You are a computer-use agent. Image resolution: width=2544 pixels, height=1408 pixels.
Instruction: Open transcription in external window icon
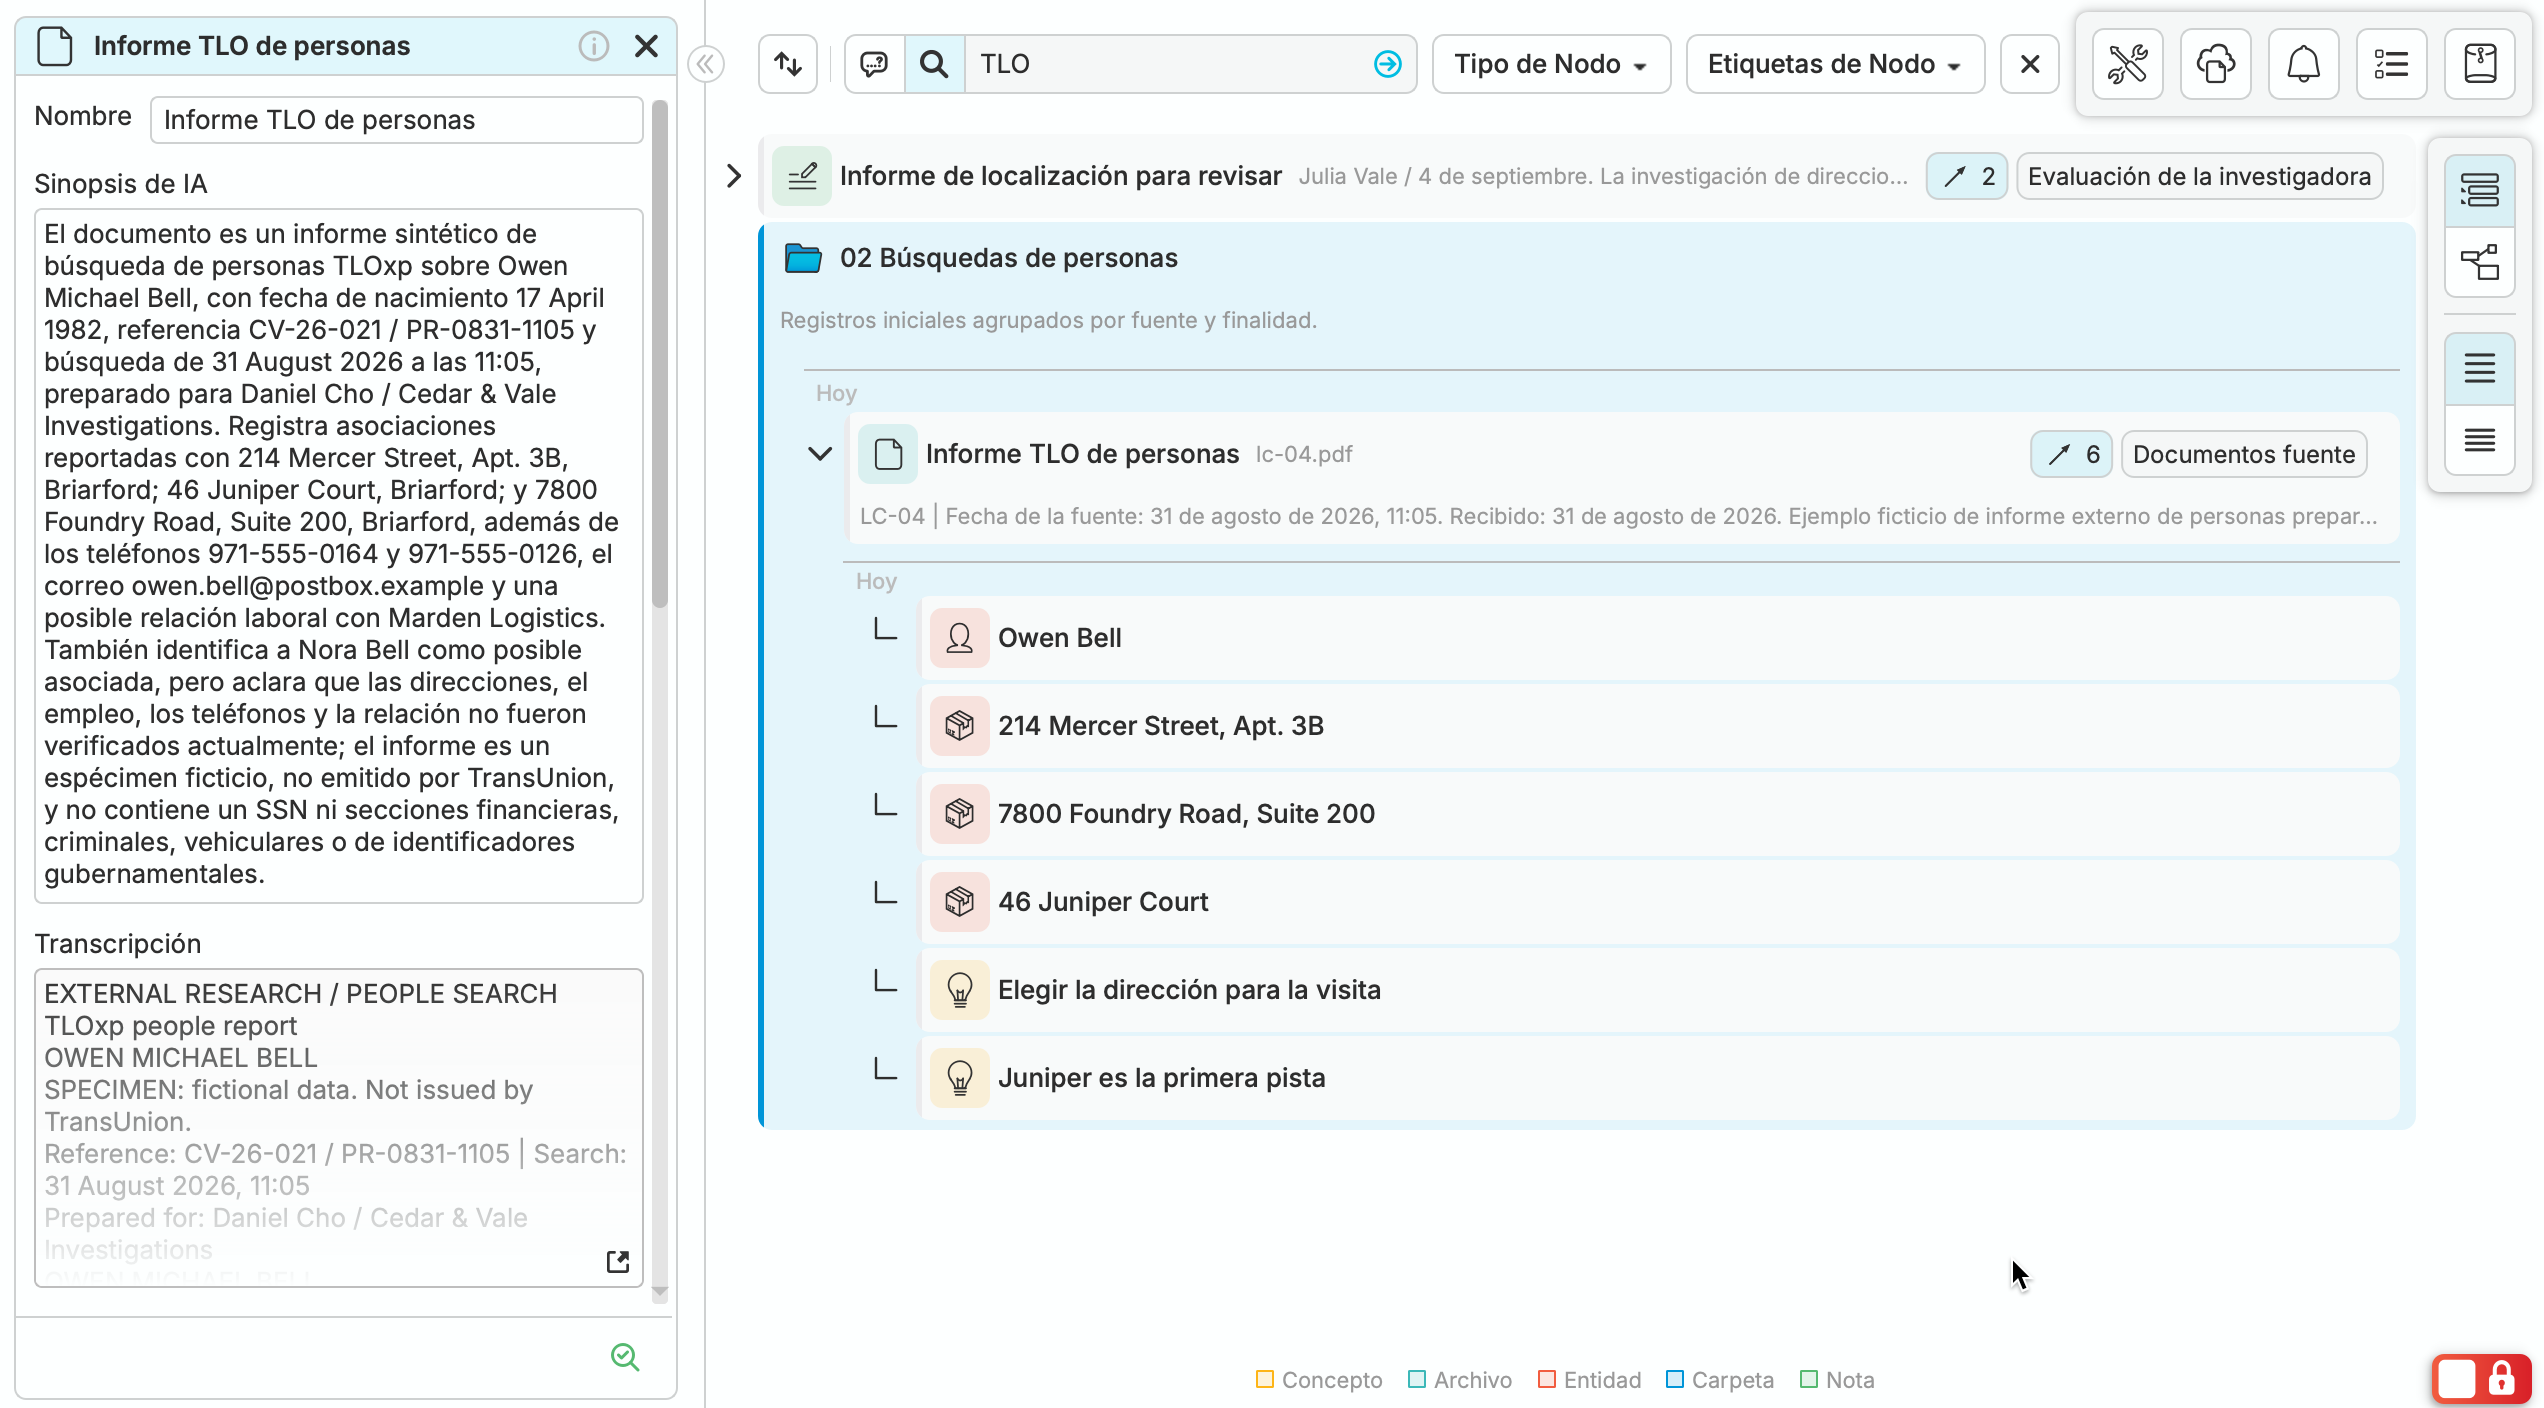(618, 1262)
